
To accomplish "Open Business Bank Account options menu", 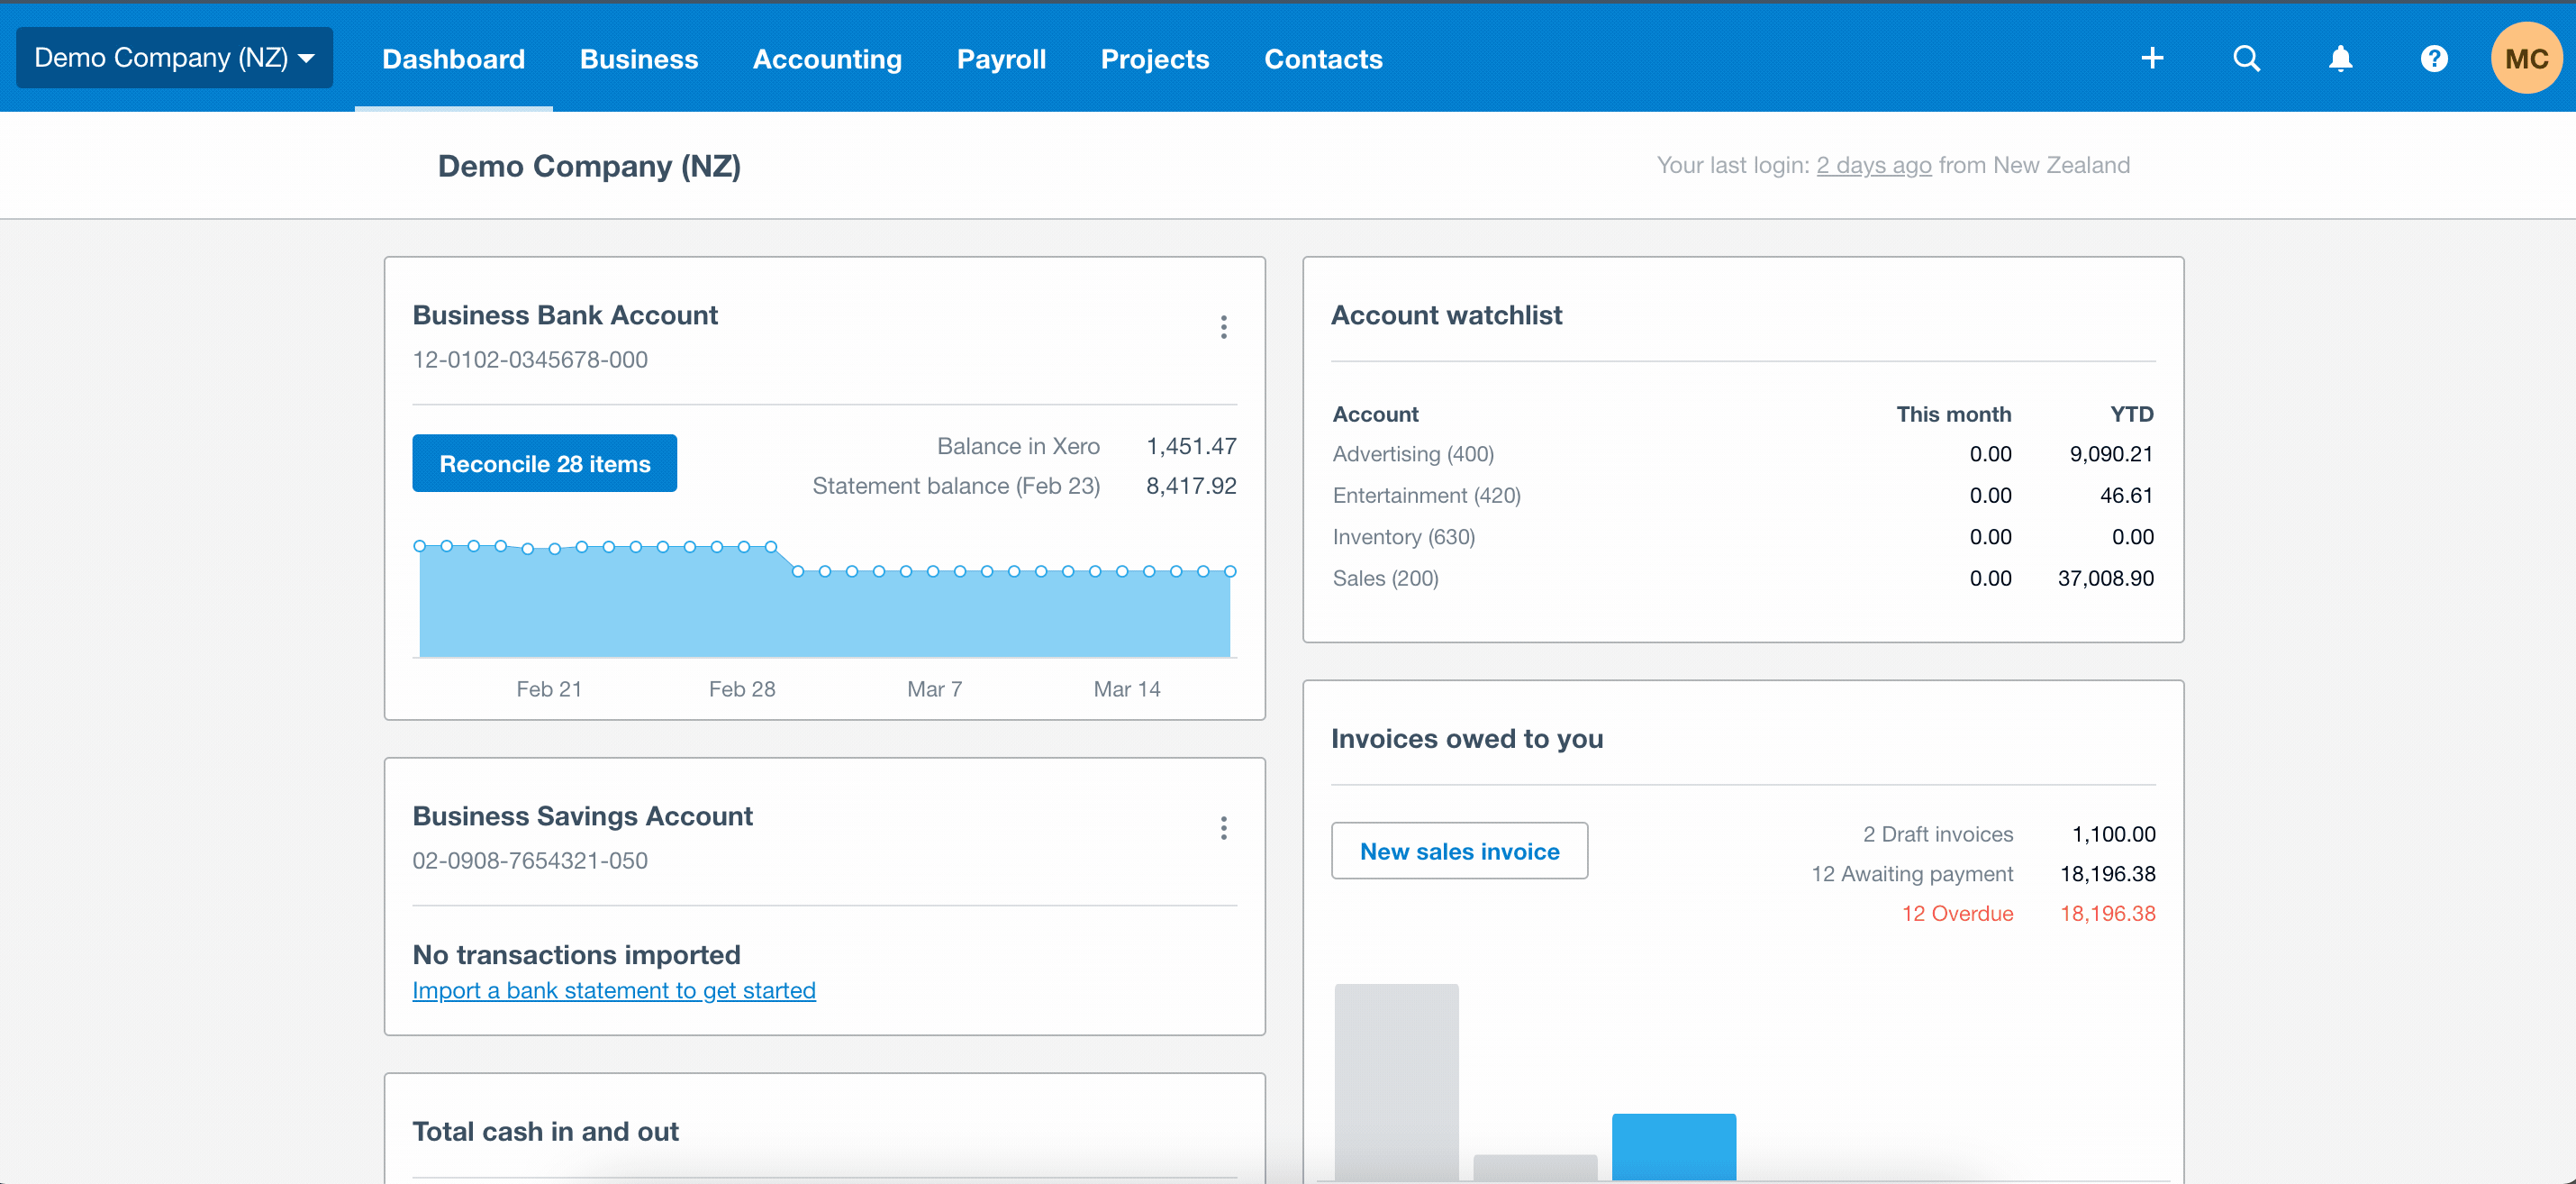I will (x=1223, y=327).
